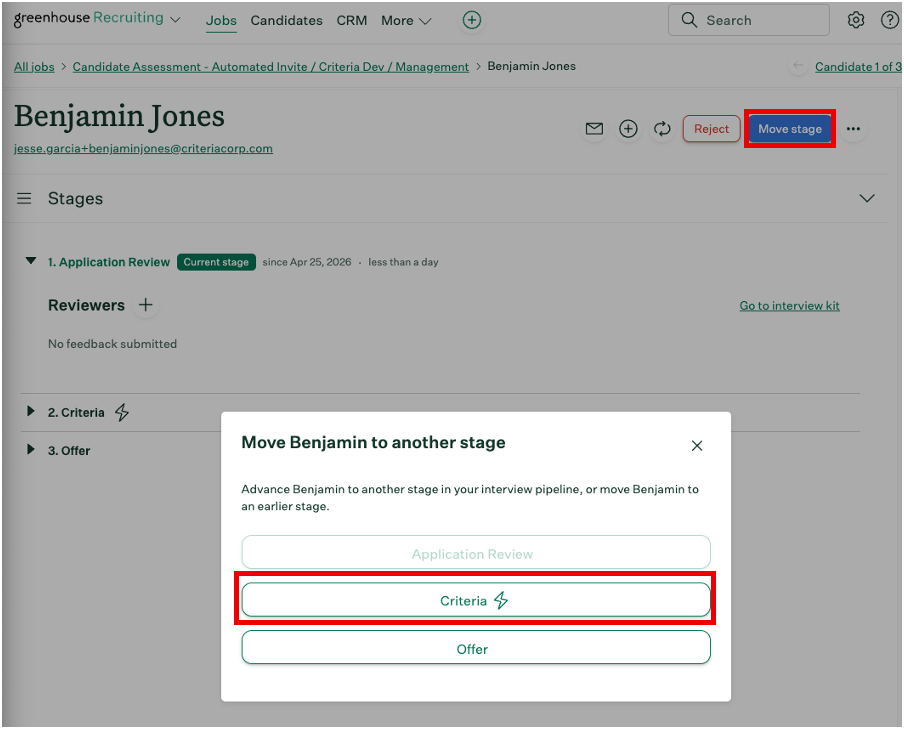
Task: Click the email candidate envelope icon
Action: pos(594,129)
